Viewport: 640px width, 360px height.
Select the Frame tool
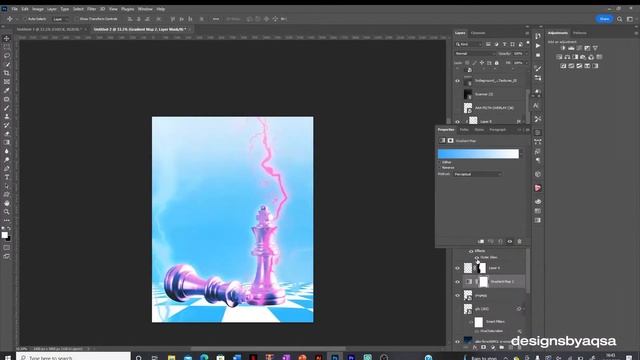7,82
